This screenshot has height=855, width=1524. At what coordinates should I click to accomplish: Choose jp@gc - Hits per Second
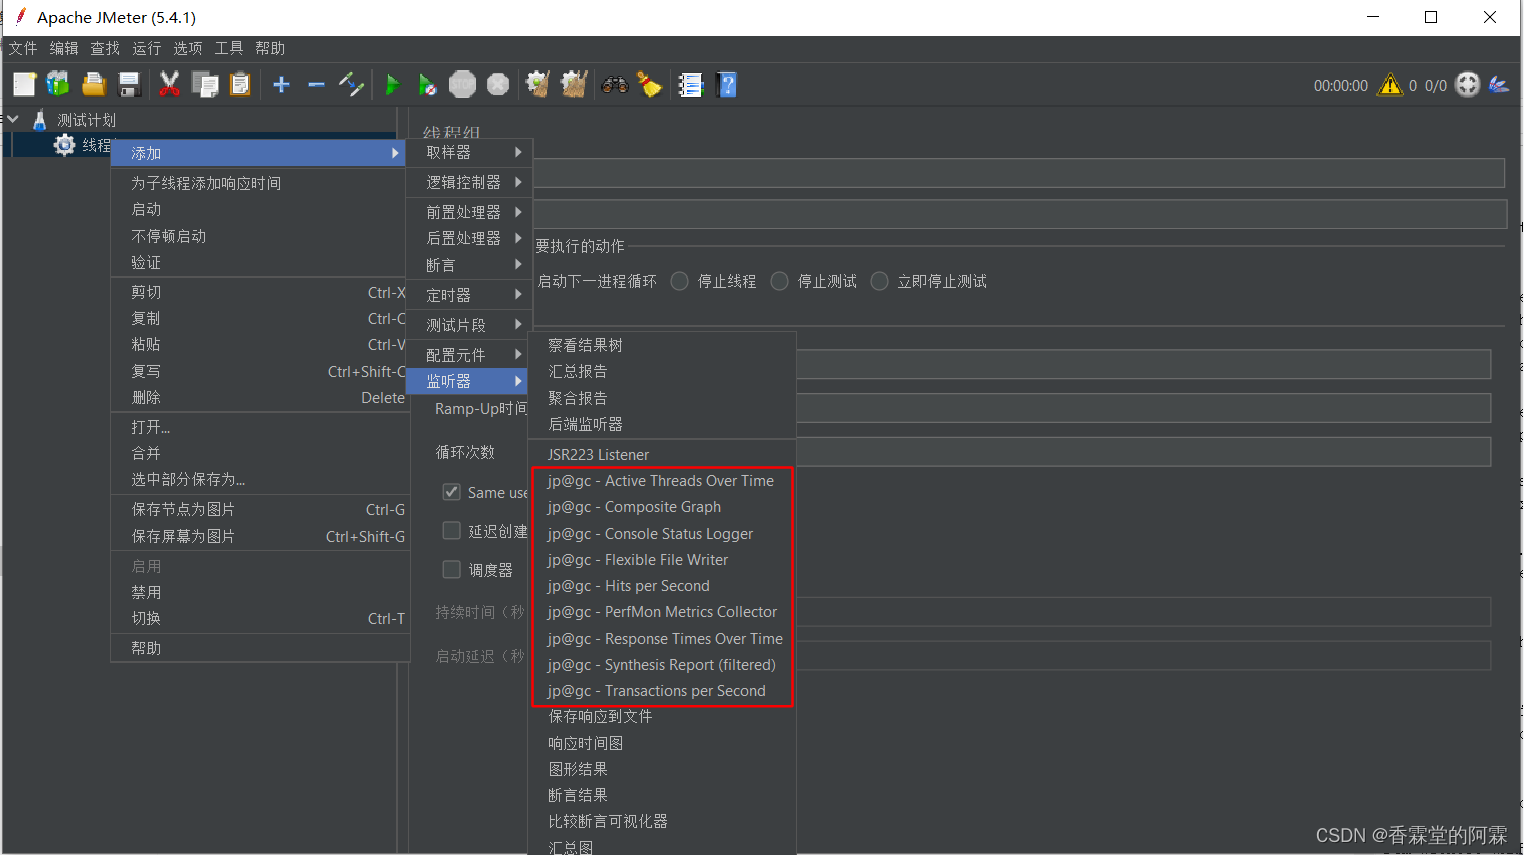(x=662, y=586)
